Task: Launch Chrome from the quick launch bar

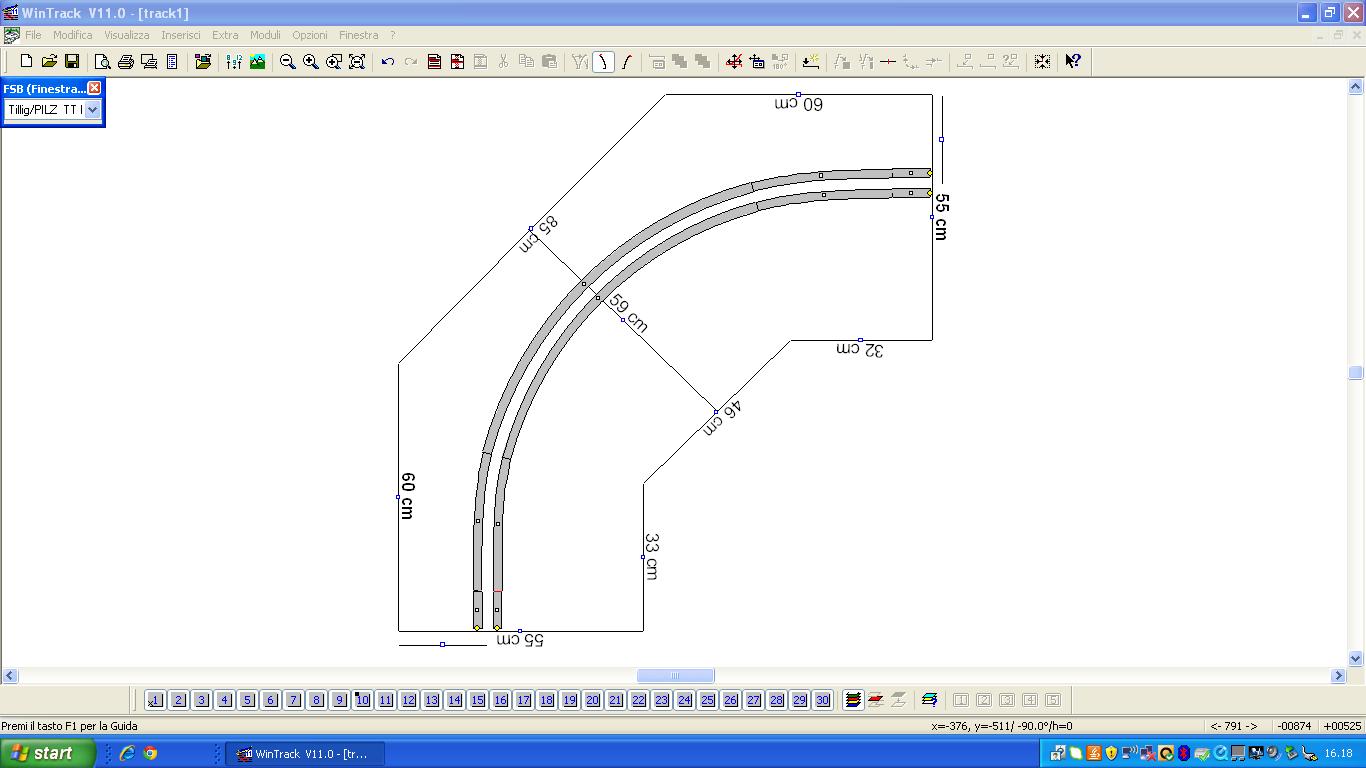Action: [150, 753]
